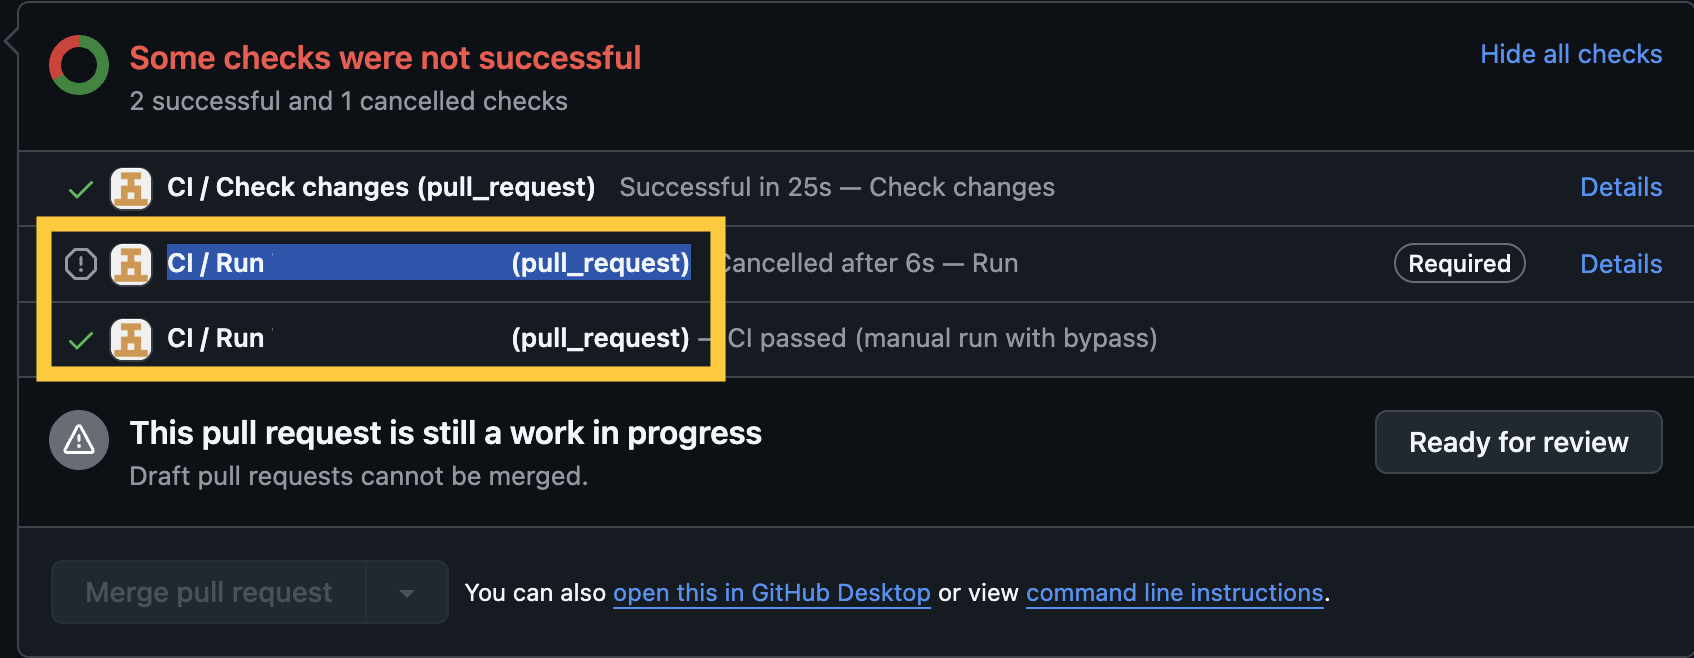Click the workflow avatar on the cancelled check
1694x658 pixels.
tap(131, 263)
